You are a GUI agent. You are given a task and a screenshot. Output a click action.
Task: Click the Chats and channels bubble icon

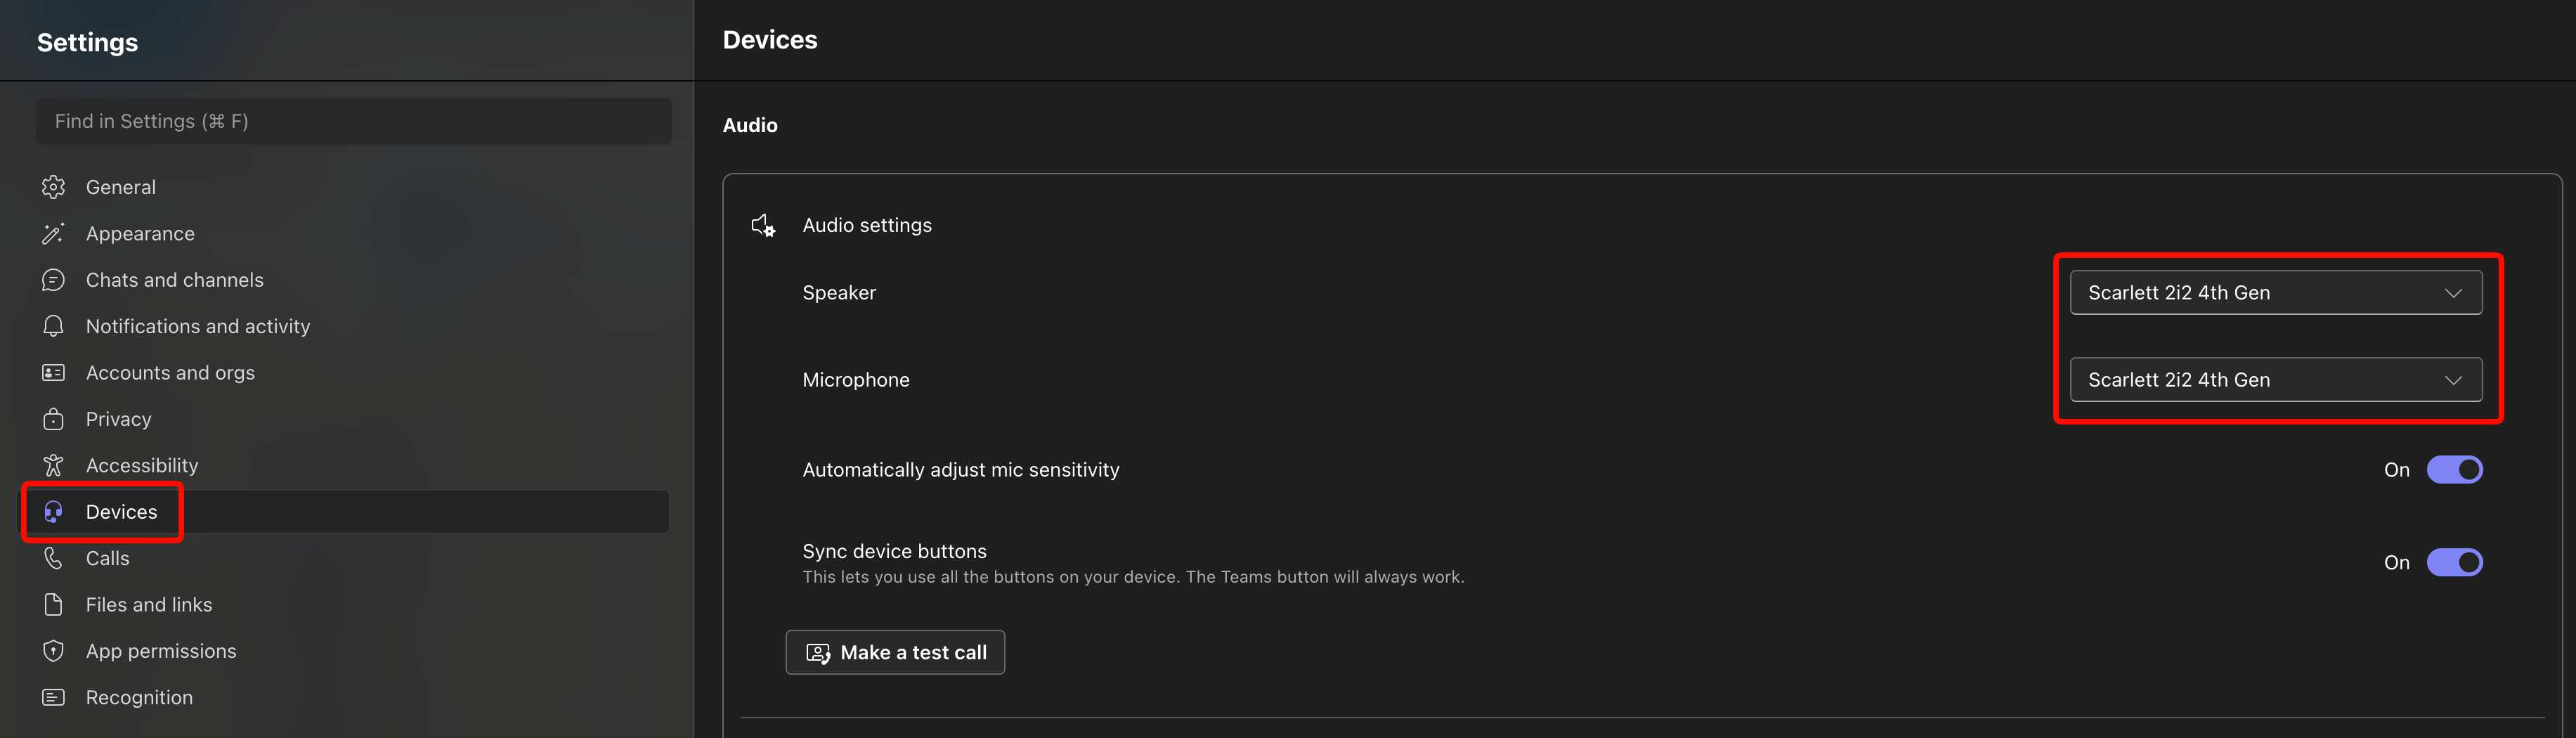(53, 280)
